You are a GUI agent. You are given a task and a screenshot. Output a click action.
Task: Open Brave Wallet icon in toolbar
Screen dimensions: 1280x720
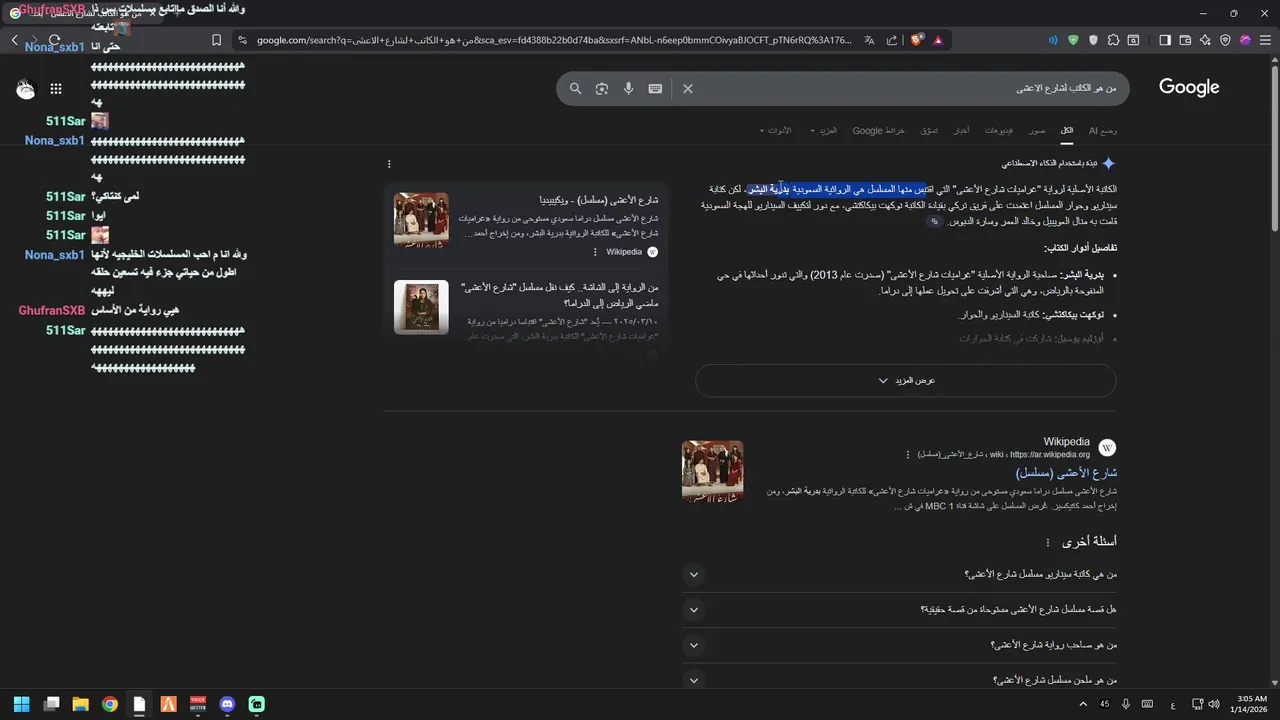(x=1185, y=40)
